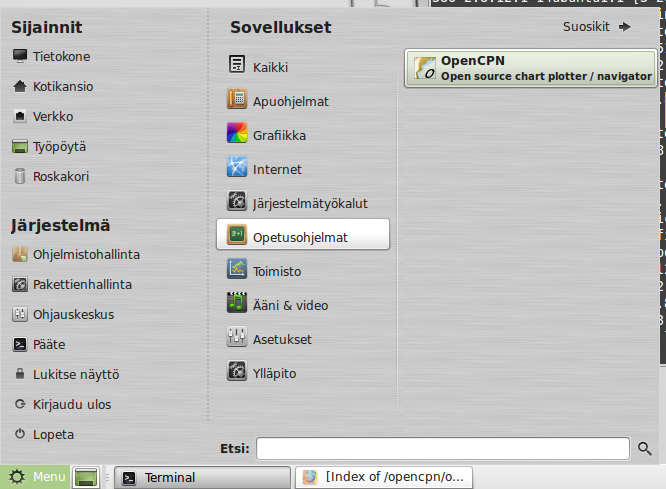Click the Pääte label
Viewport: 666px width, 489px height.
(x=49, y=345)
